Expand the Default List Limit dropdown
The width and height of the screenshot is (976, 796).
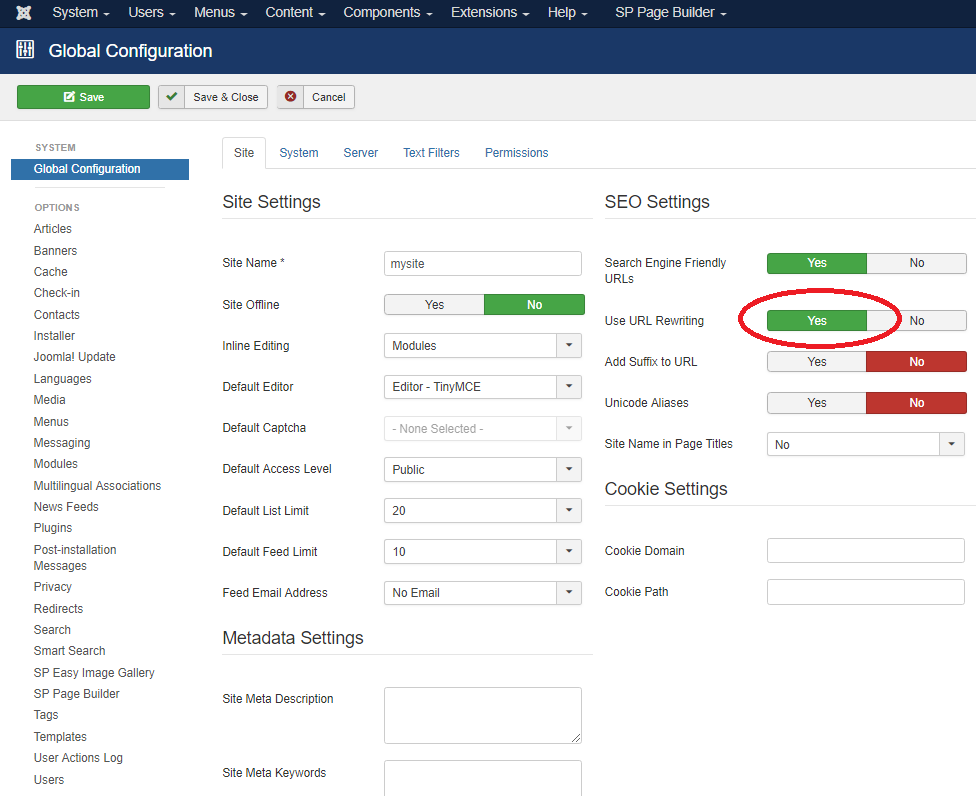pyautogui.click(x=482, y=511)
